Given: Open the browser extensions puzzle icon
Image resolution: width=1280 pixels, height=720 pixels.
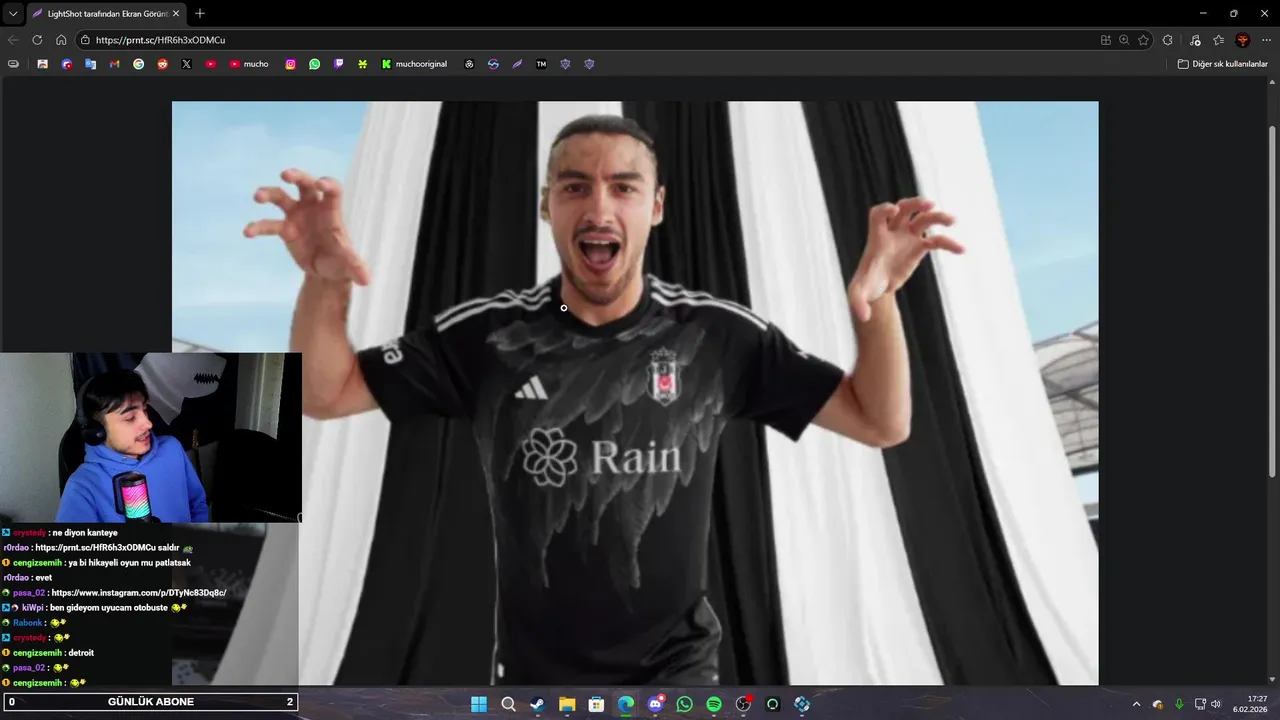Looking at the screenshot, I should pyautogui.click(x=1167, y=40).
